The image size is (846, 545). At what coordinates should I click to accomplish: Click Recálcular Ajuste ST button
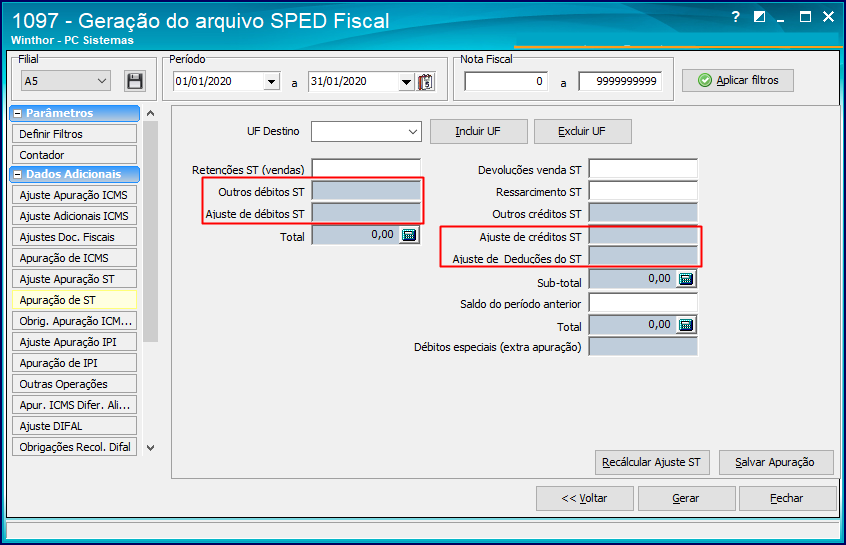[x=652, y=462]
